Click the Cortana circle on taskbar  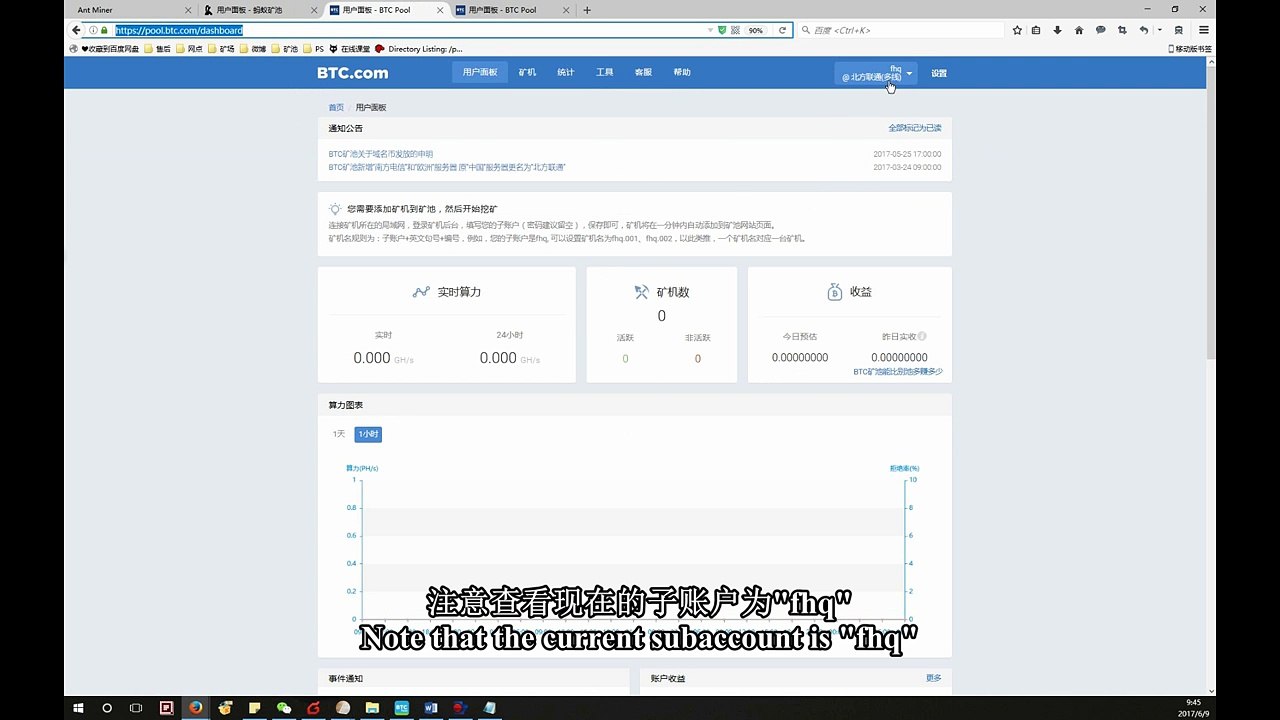pyautogui.click(x=107, y=708)
